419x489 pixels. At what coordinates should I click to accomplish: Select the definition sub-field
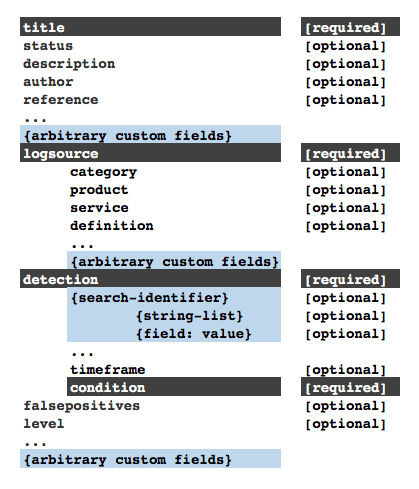[112, 226]
